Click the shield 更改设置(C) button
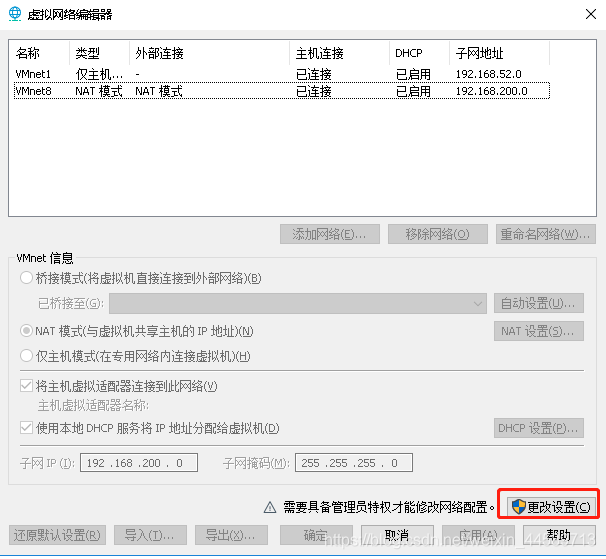The image size is (606, 559). (552, 506)
